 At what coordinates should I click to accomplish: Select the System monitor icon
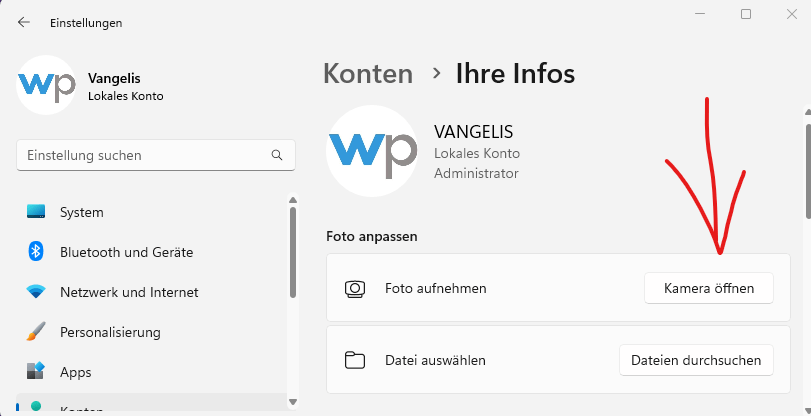tap(37, 212)
